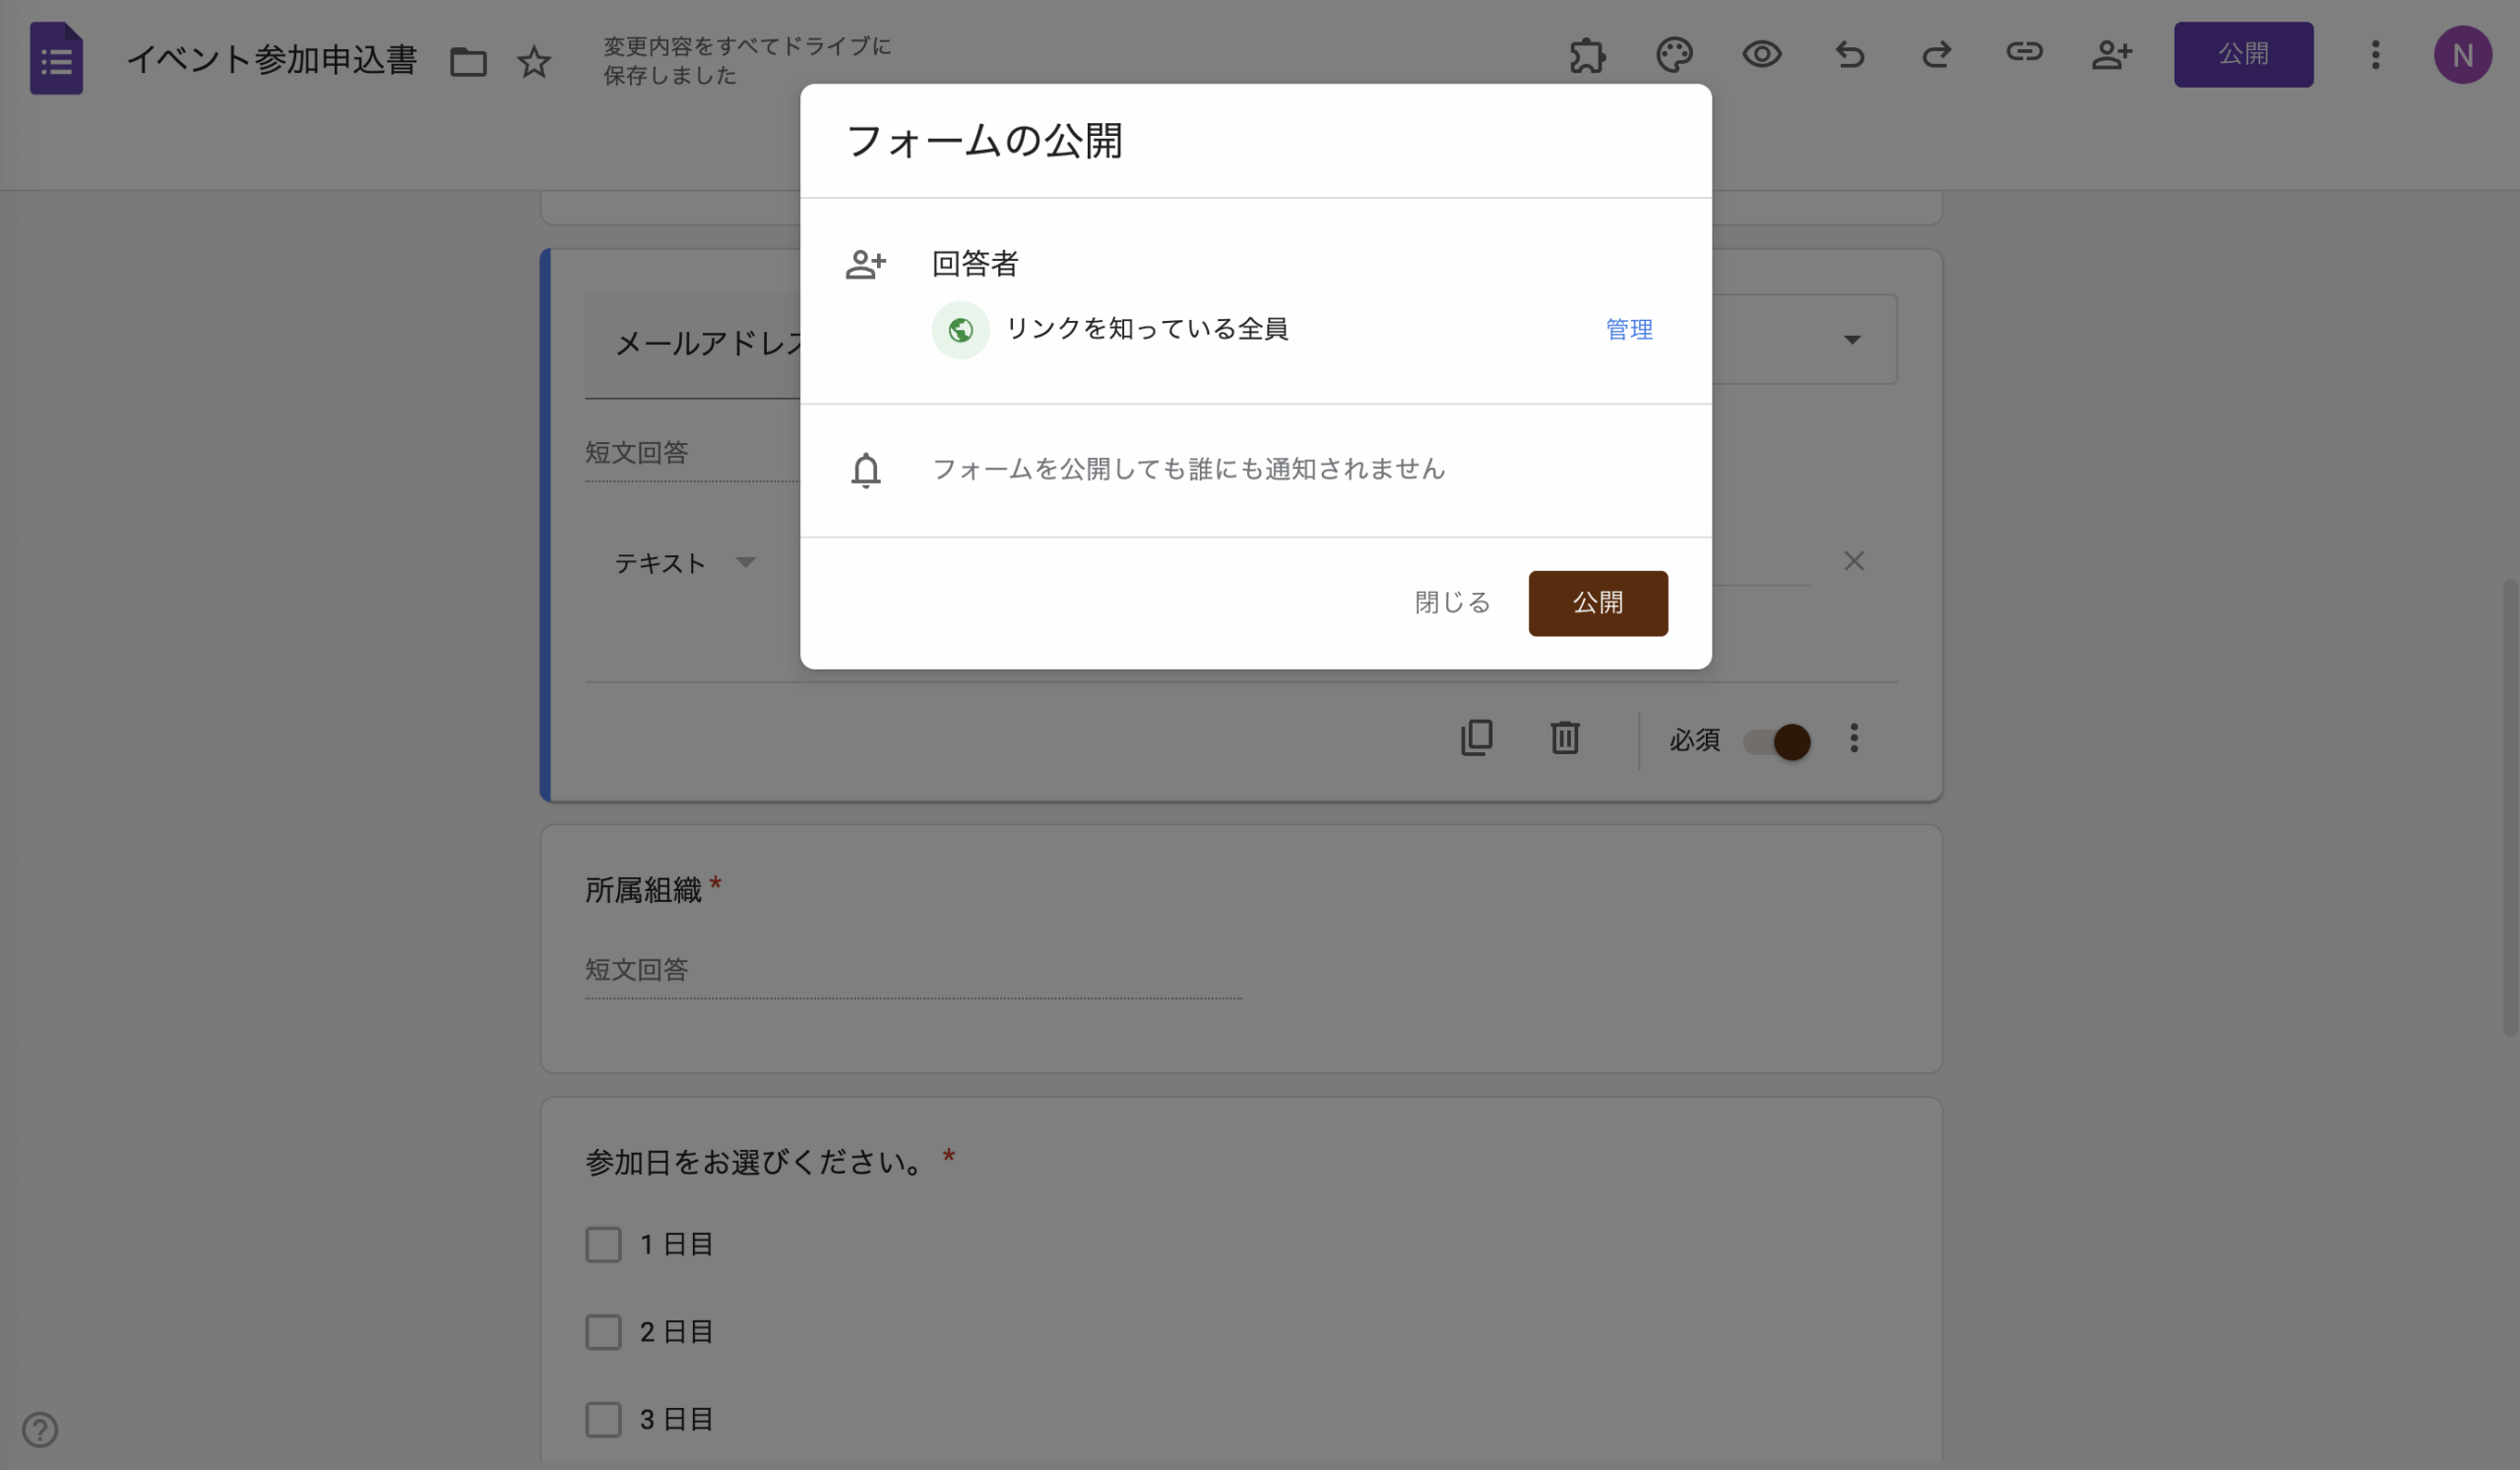The height and width of the screenshot is (1470, 2520).
Task: Duplicate the question with copy icon
Action: click(1477, 738)
